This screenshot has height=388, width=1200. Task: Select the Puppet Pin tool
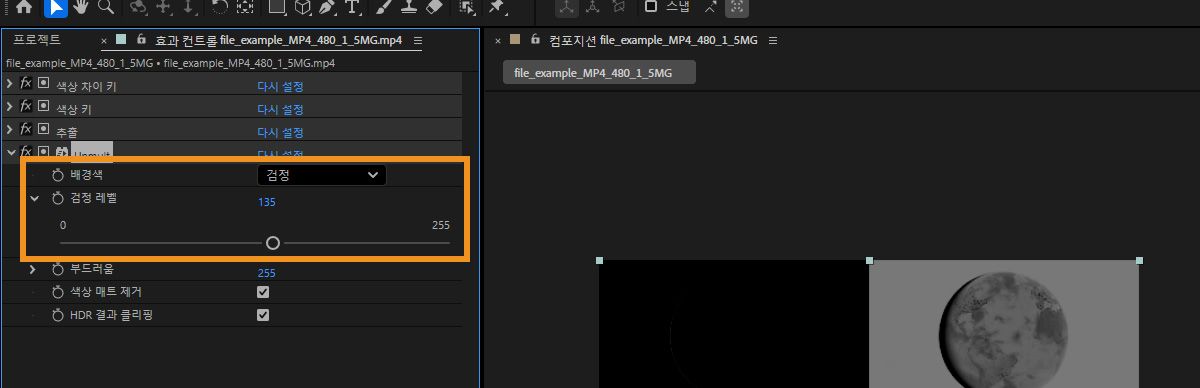pos(496,7)
